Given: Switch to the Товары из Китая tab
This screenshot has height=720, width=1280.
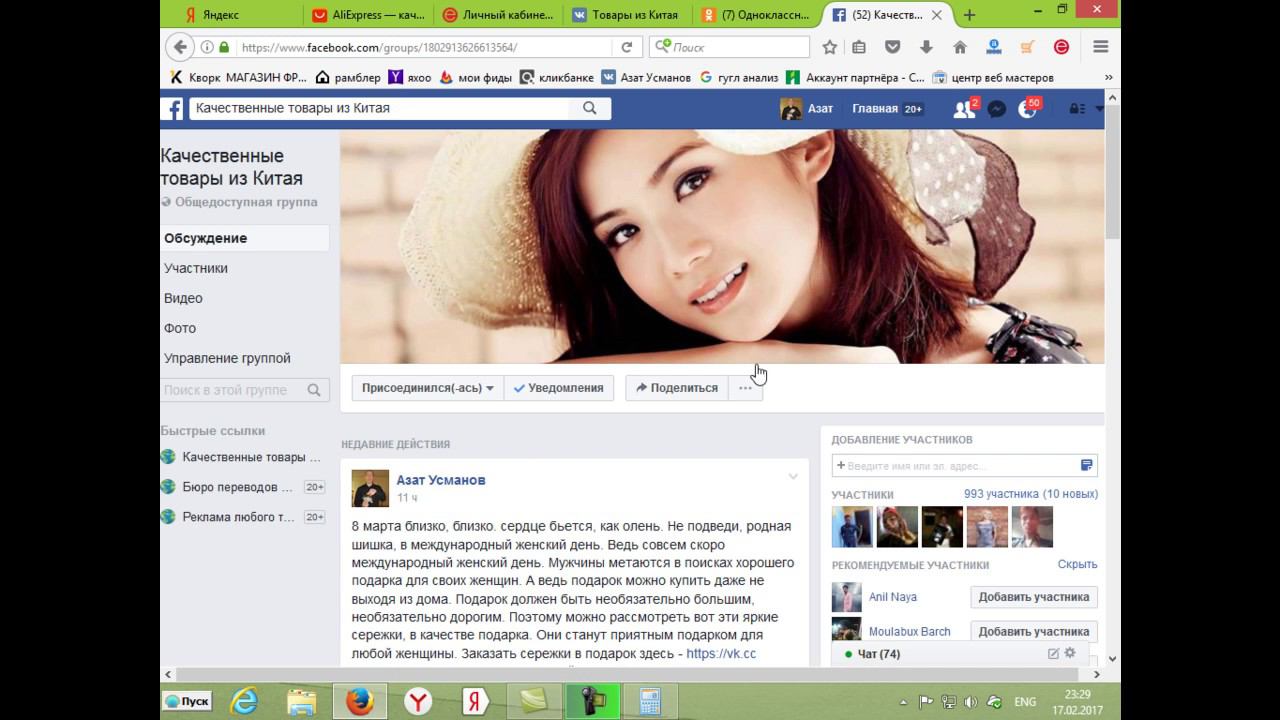Looking at the screenshot, I should (627, 15).
